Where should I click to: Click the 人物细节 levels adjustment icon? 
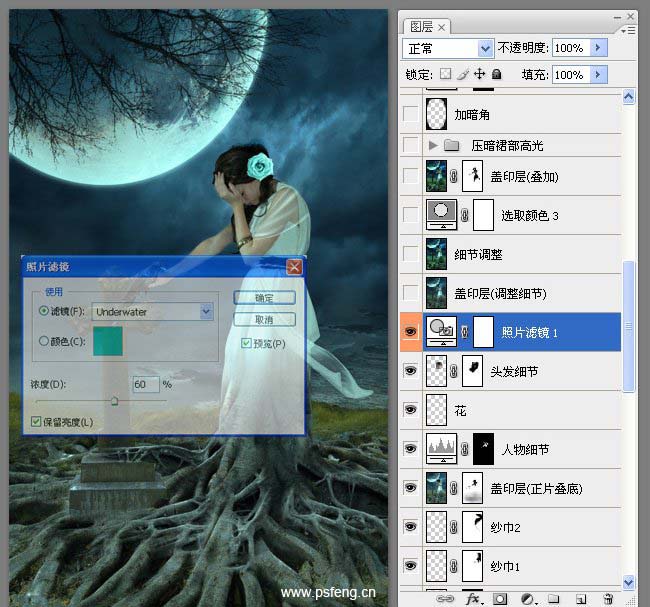[x=441, y=449]
